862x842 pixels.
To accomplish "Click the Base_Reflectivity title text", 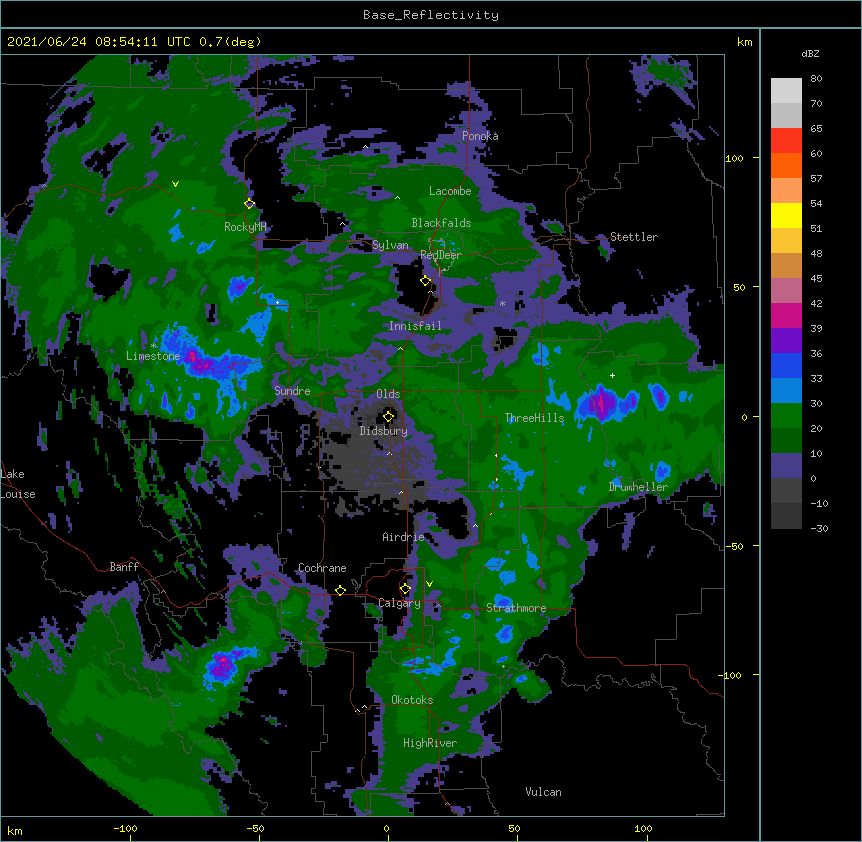I will pyautogui.click(x=431, y=15).
